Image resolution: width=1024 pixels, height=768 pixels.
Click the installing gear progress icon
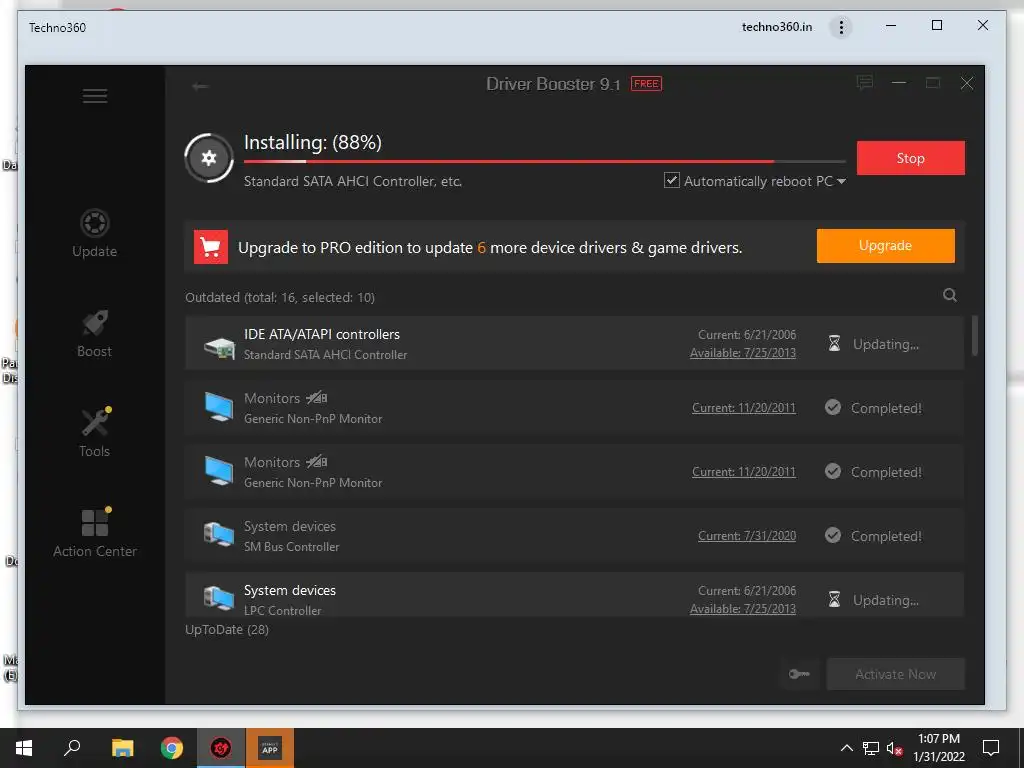click(209, 158)
